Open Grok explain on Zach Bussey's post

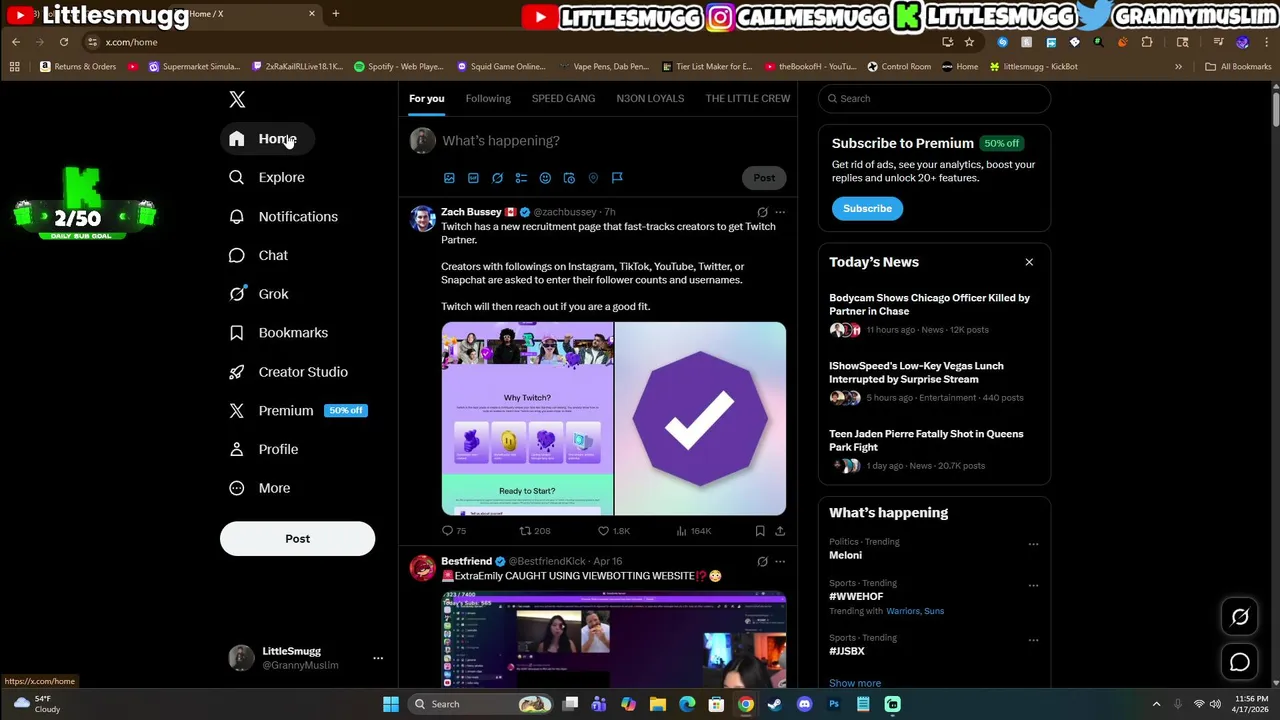[x=762, y=212]
